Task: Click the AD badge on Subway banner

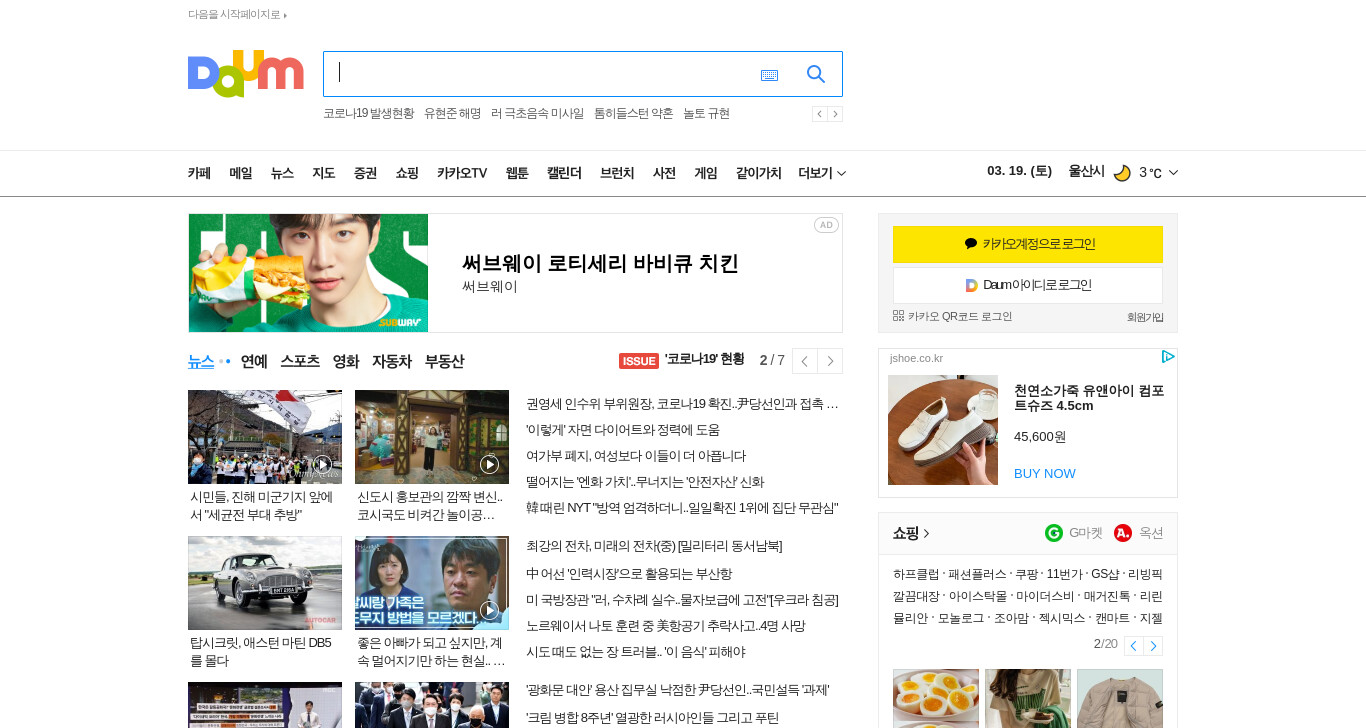Action: [826, 225]
